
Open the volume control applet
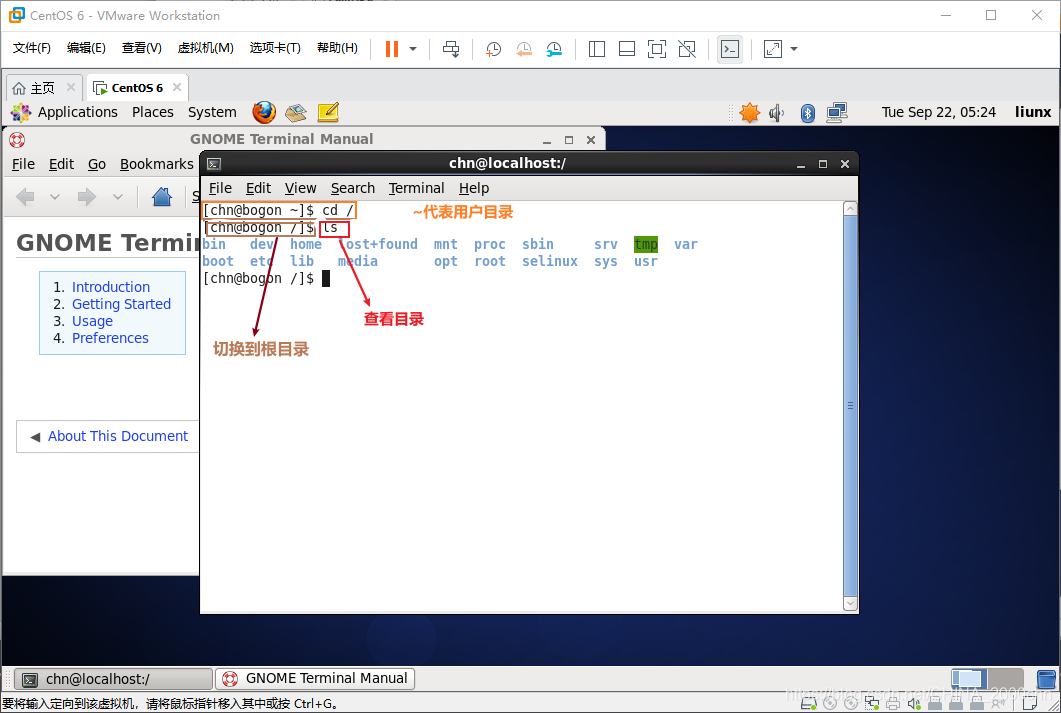pyautogui.click(x=776, y=113)
